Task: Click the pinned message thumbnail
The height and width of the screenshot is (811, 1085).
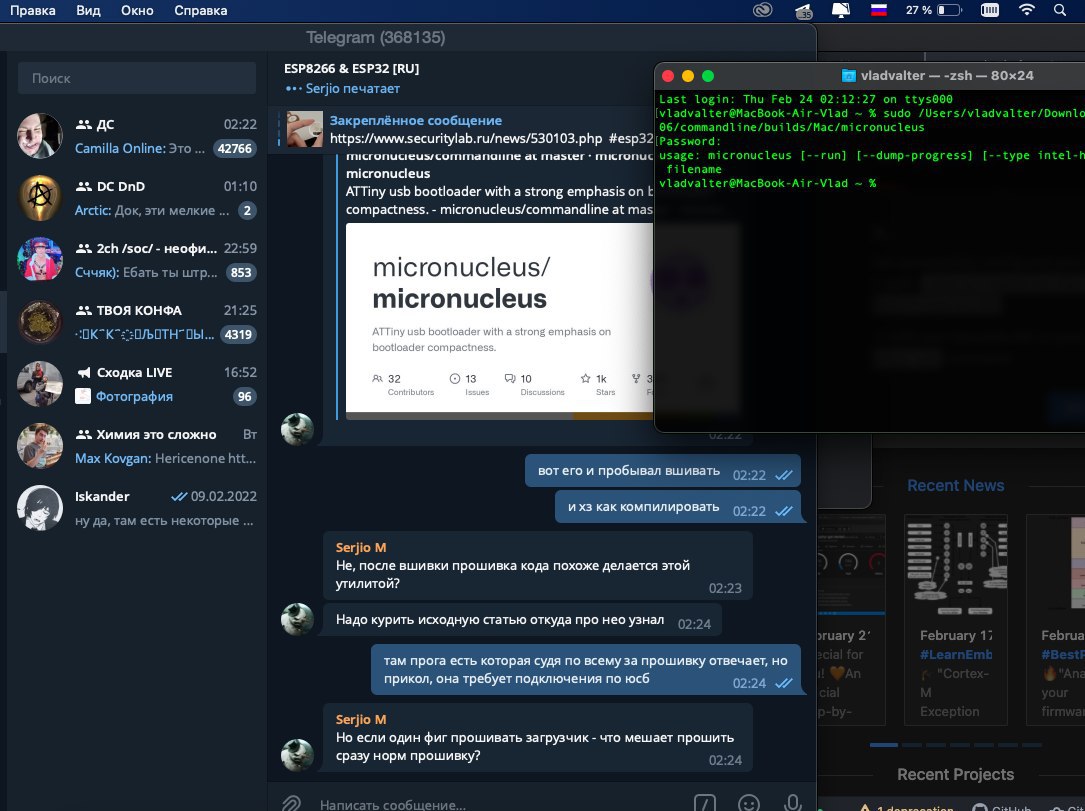Action: tap(304, 129)
